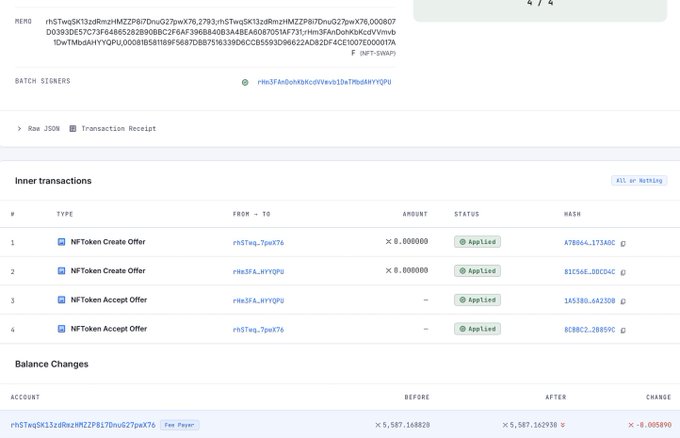
Task: Click the STATUS column header
Action: 467,214
